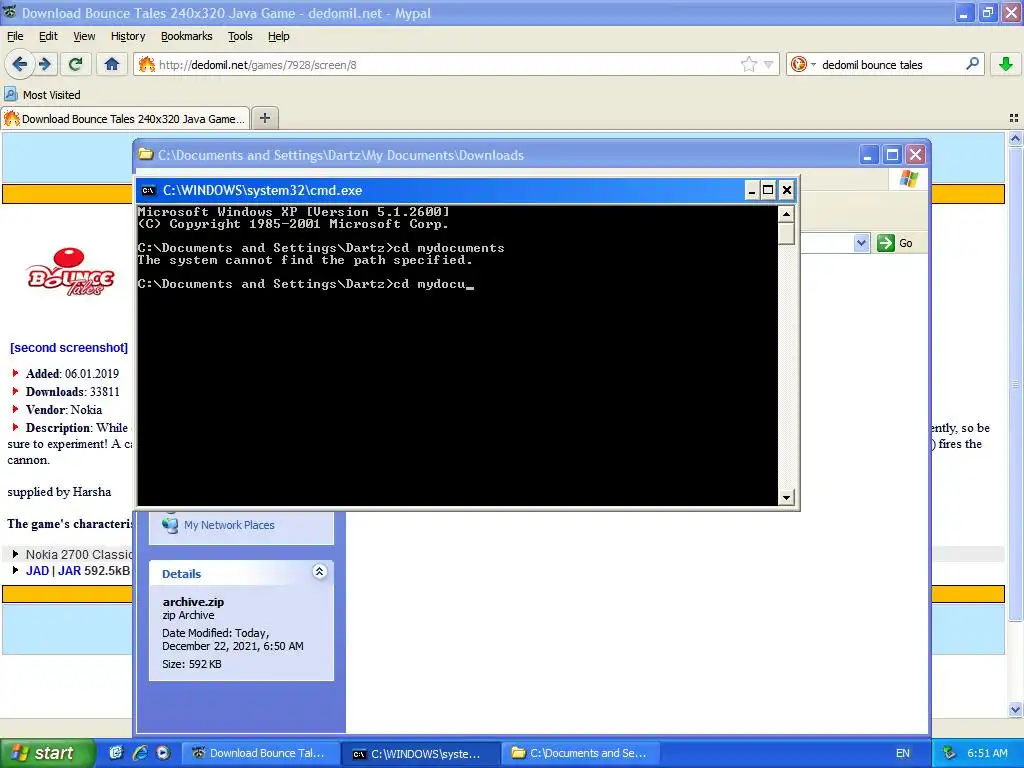Open the address bar history dropdown arrow

769,65
